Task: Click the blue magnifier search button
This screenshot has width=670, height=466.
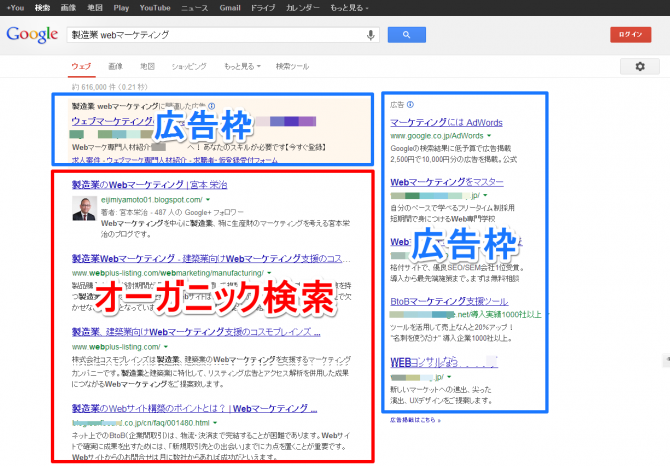Action: click(406, 35)
